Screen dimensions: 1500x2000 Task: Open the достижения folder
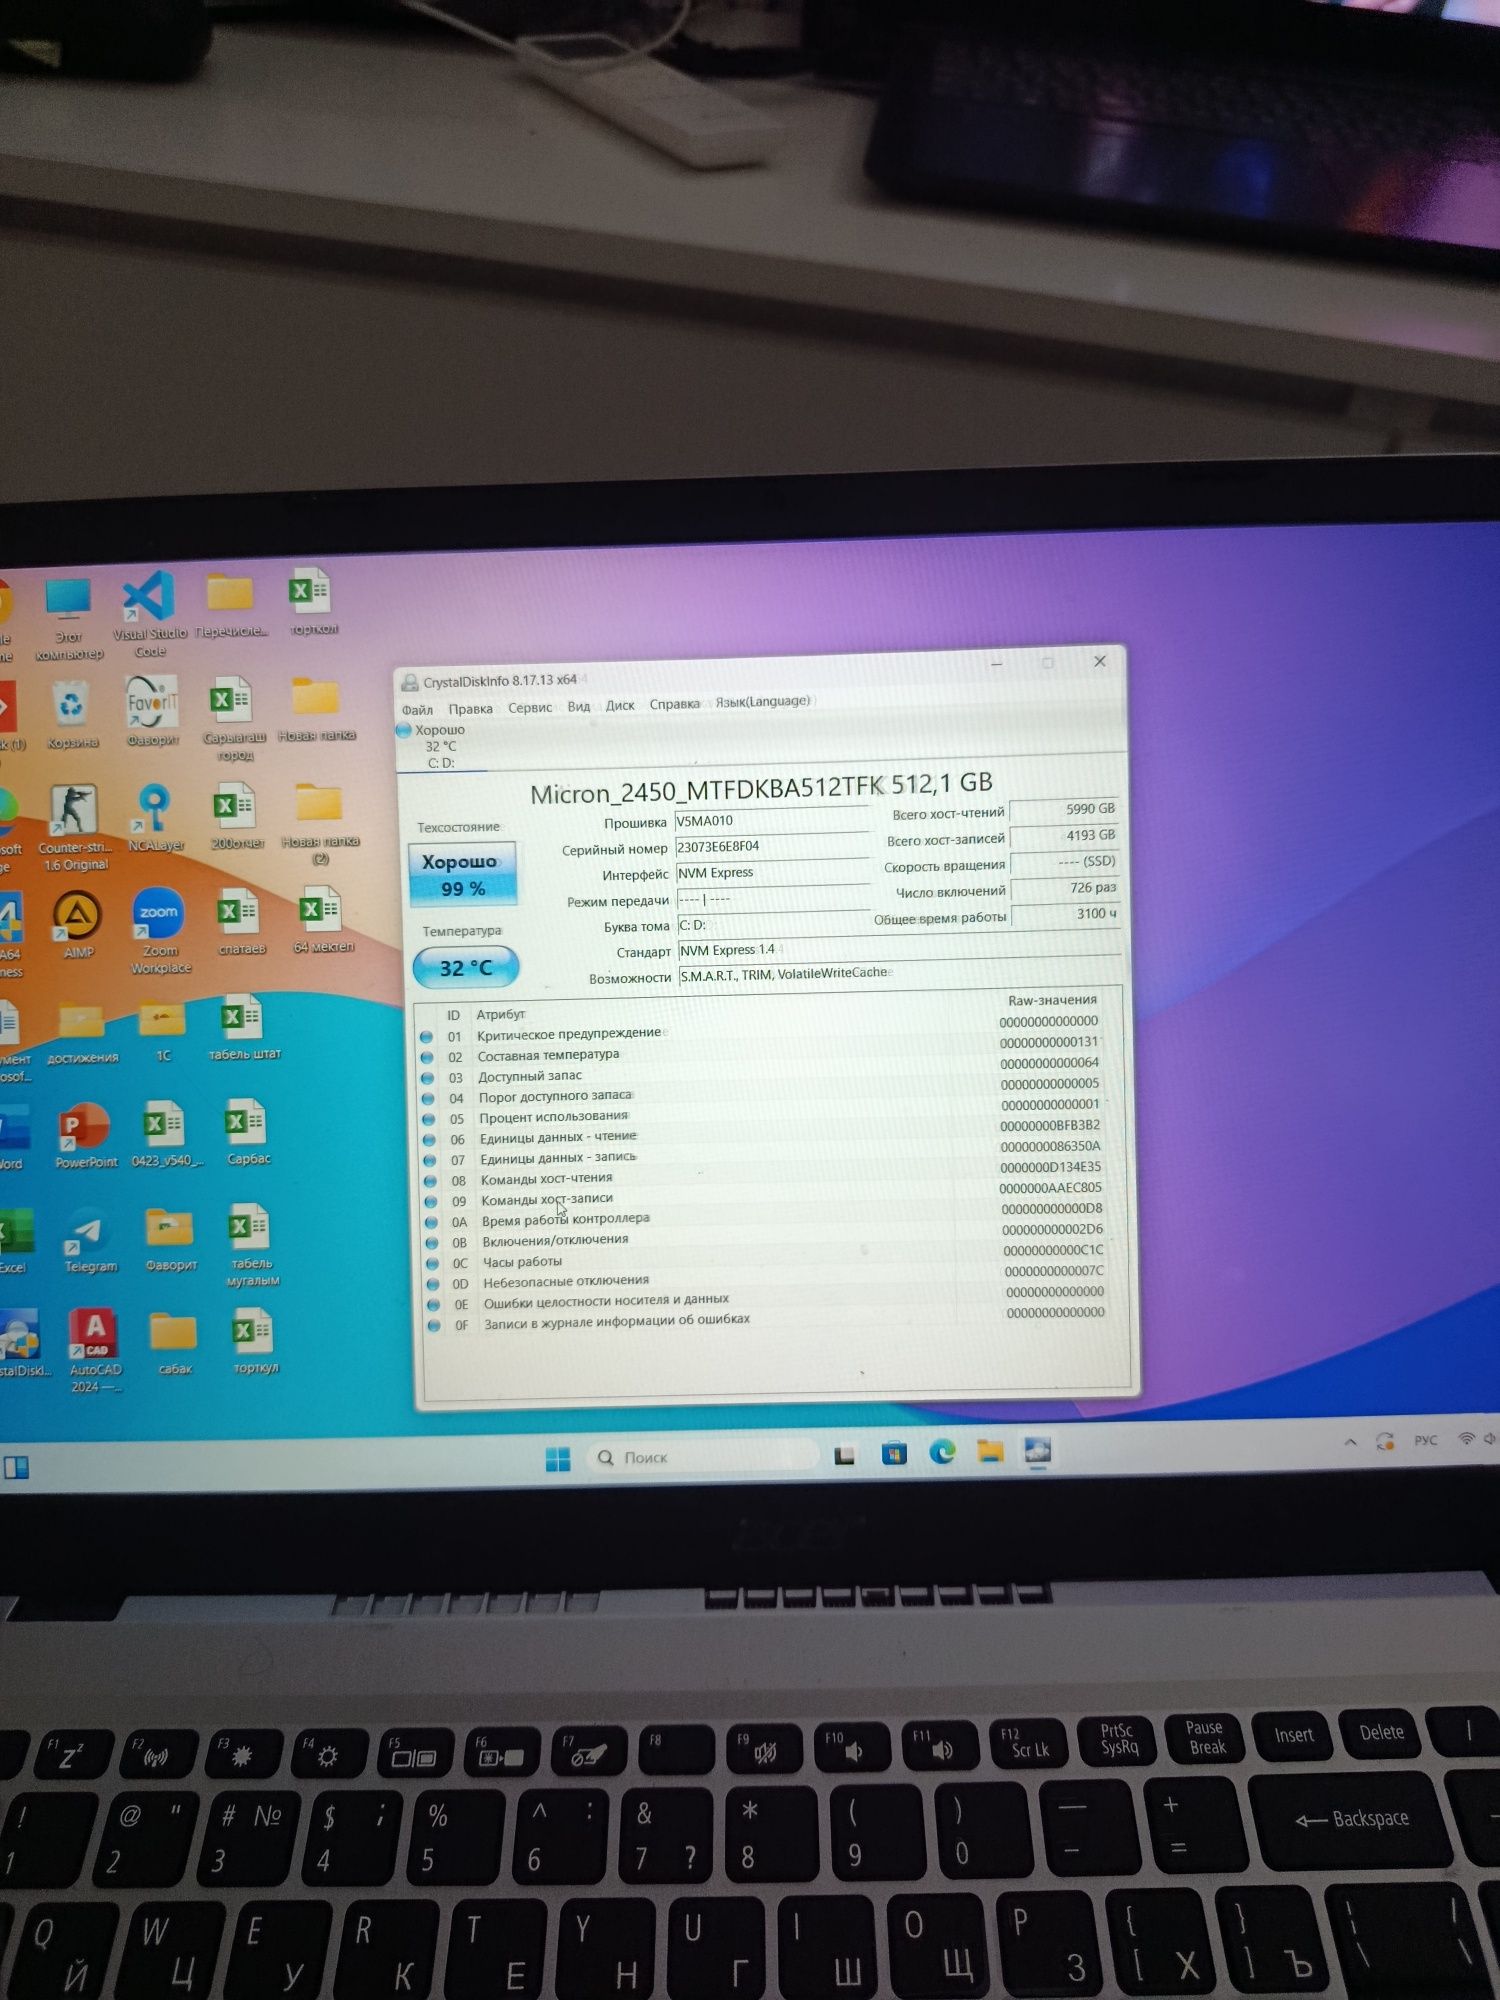[x=82, y=1035]
